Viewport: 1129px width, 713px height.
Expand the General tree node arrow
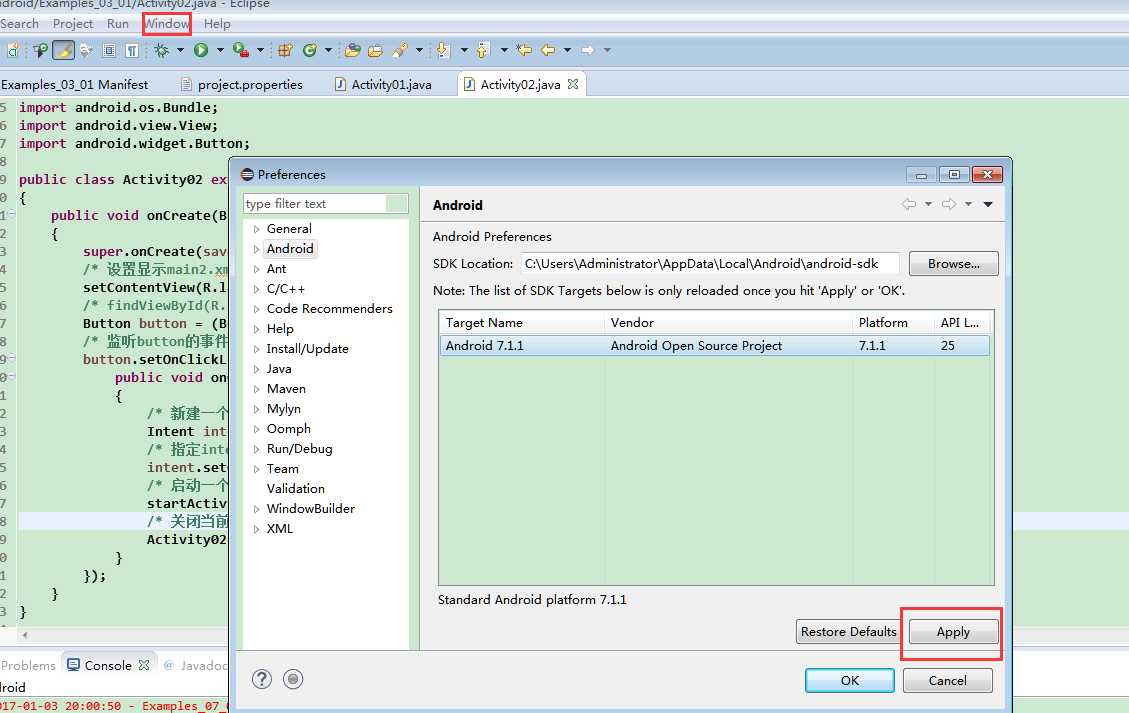(x=256, y=229)
